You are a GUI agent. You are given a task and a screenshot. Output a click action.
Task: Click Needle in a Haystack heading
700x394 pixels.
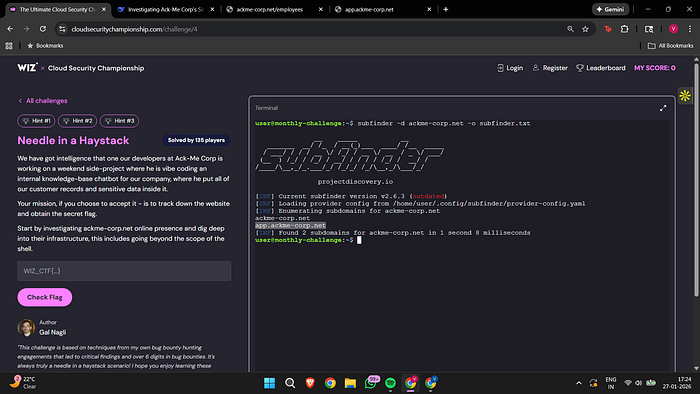coord(73,141)
